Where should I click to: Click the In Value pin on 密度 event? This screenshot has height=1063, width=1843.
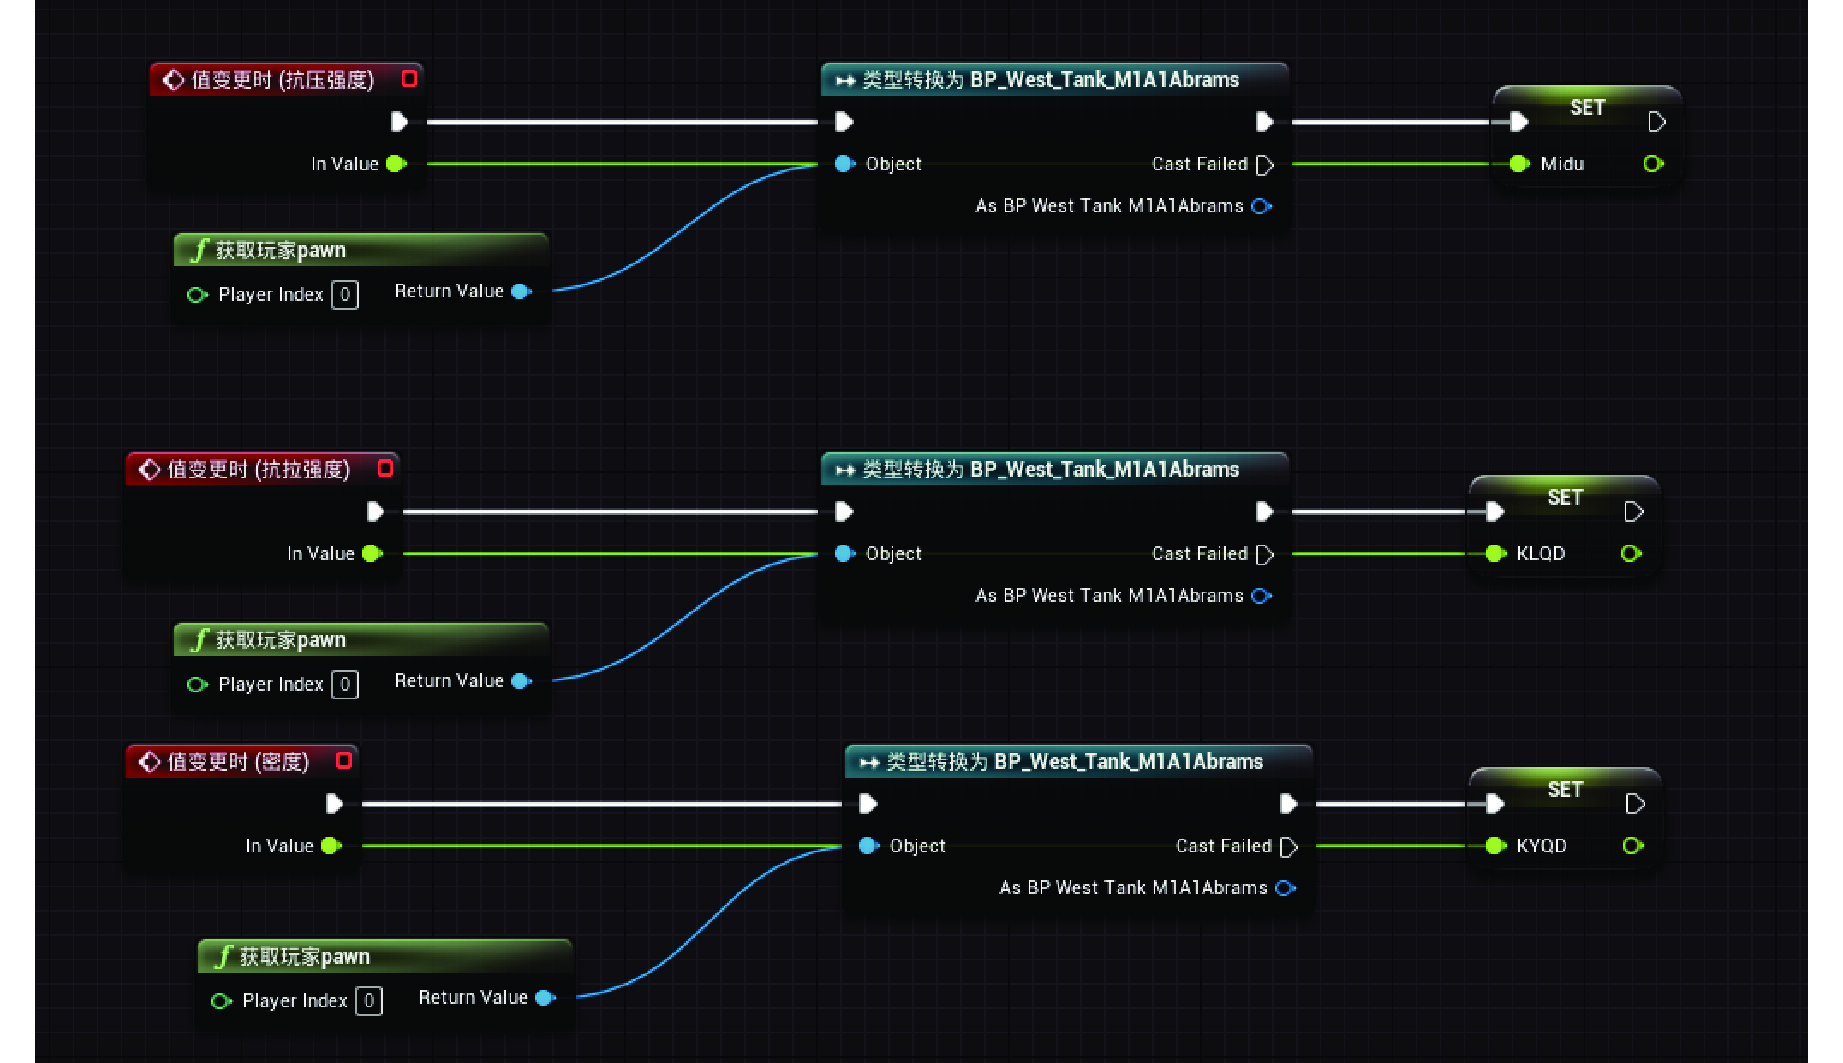pos(332,846)
